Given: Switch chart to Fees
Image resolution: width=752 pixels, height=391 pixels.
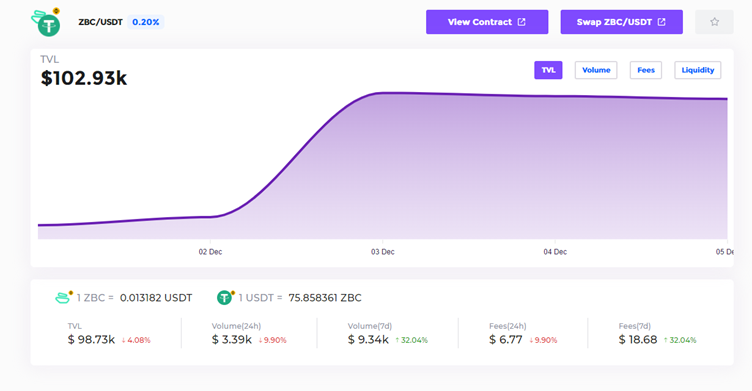Looking at the screenshot, I should (646, 70).
